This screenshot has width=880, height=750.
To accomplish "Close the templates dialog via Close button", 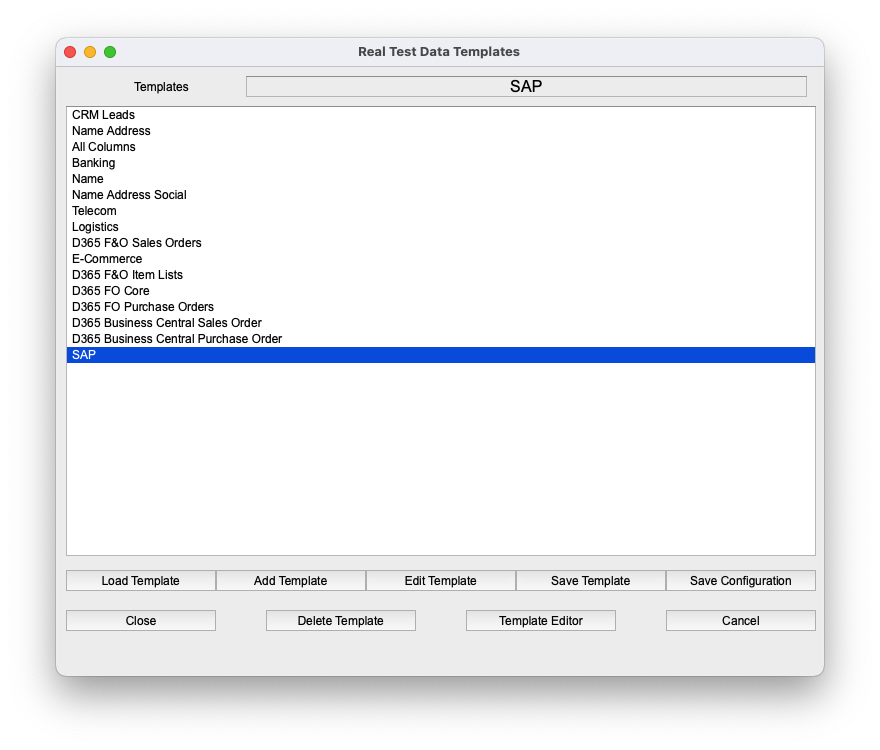I will [141, 620].
